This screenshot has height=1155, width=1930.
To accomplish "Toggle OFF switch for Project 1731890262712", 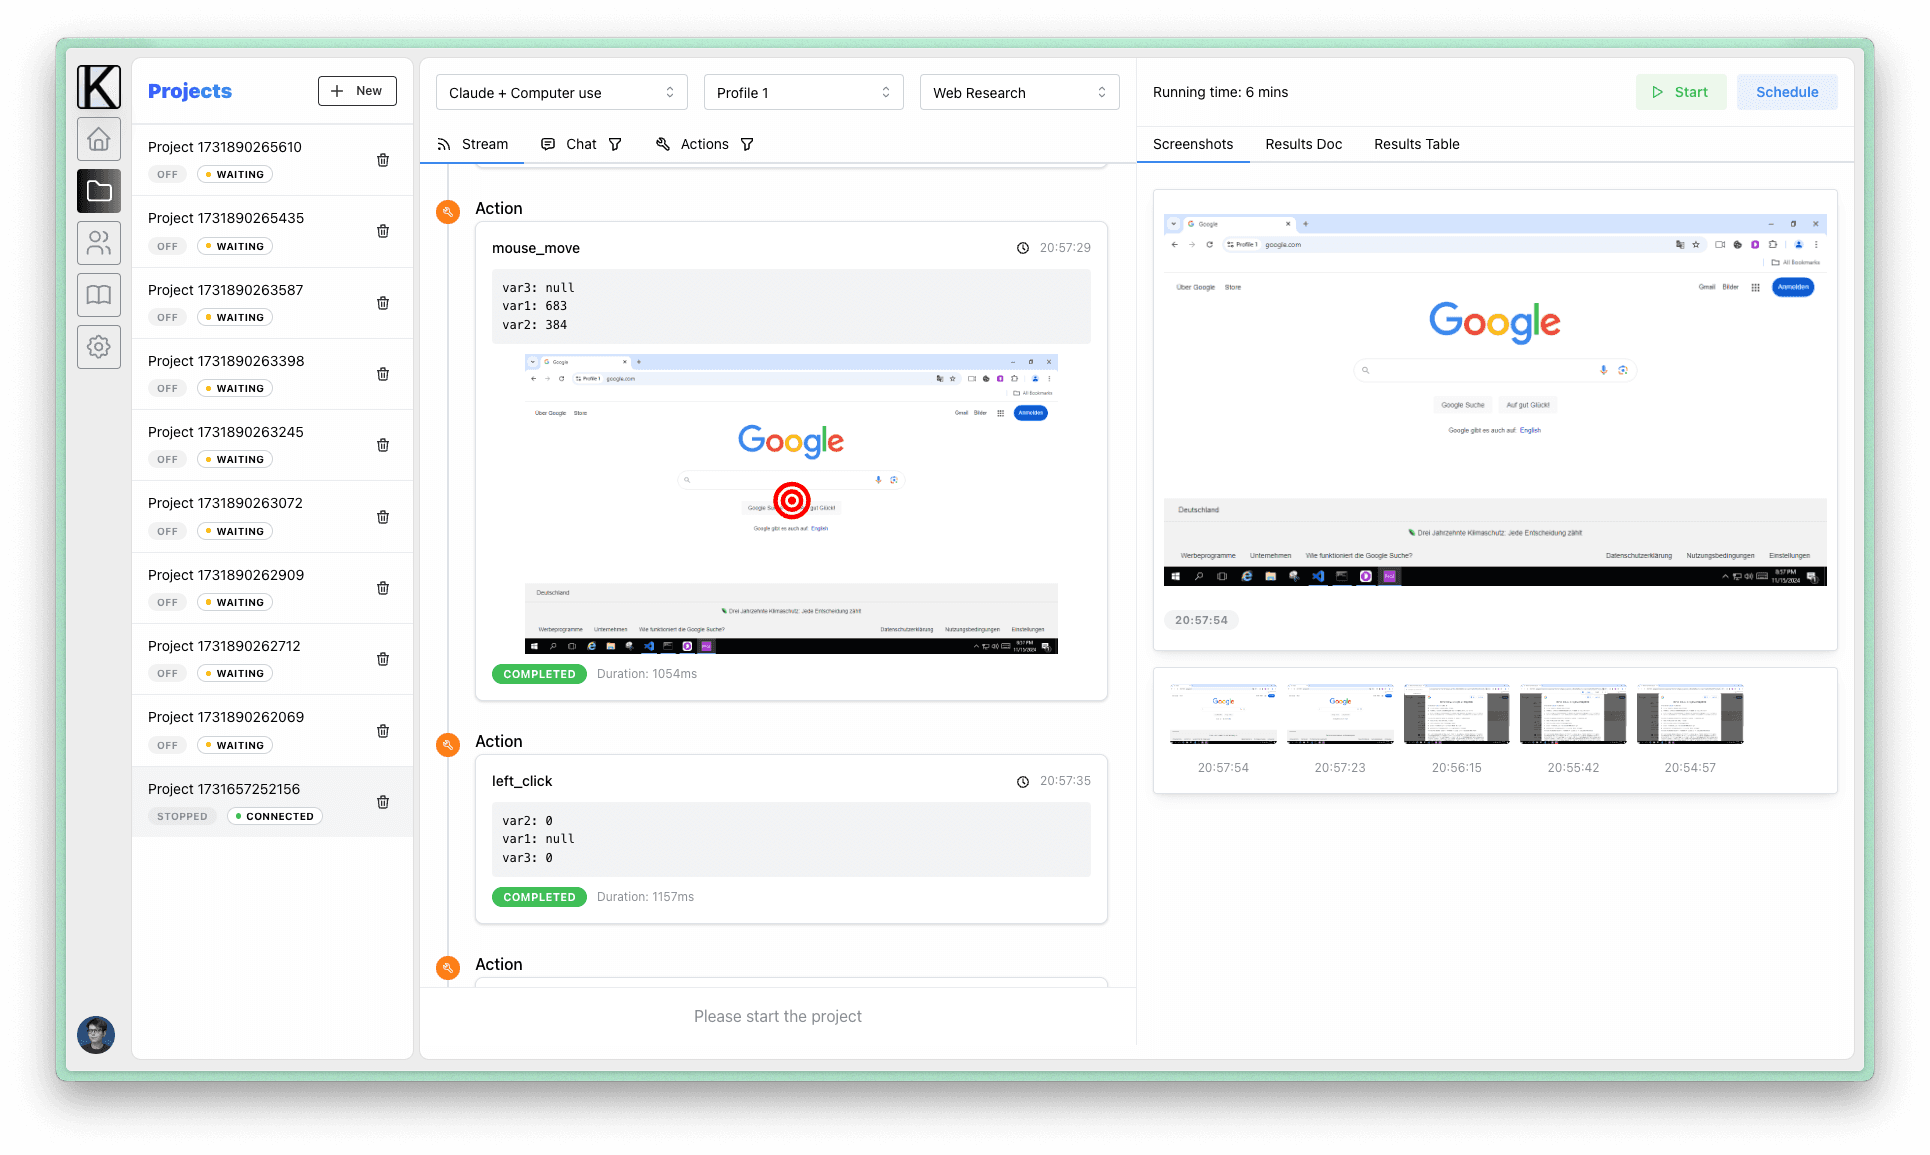I will (x=167, y=673).
